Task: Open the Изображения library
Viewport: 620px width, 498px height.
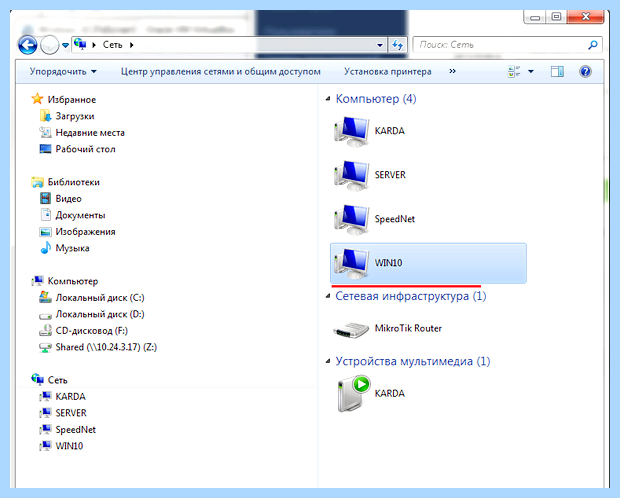Action: pos(85,232)
